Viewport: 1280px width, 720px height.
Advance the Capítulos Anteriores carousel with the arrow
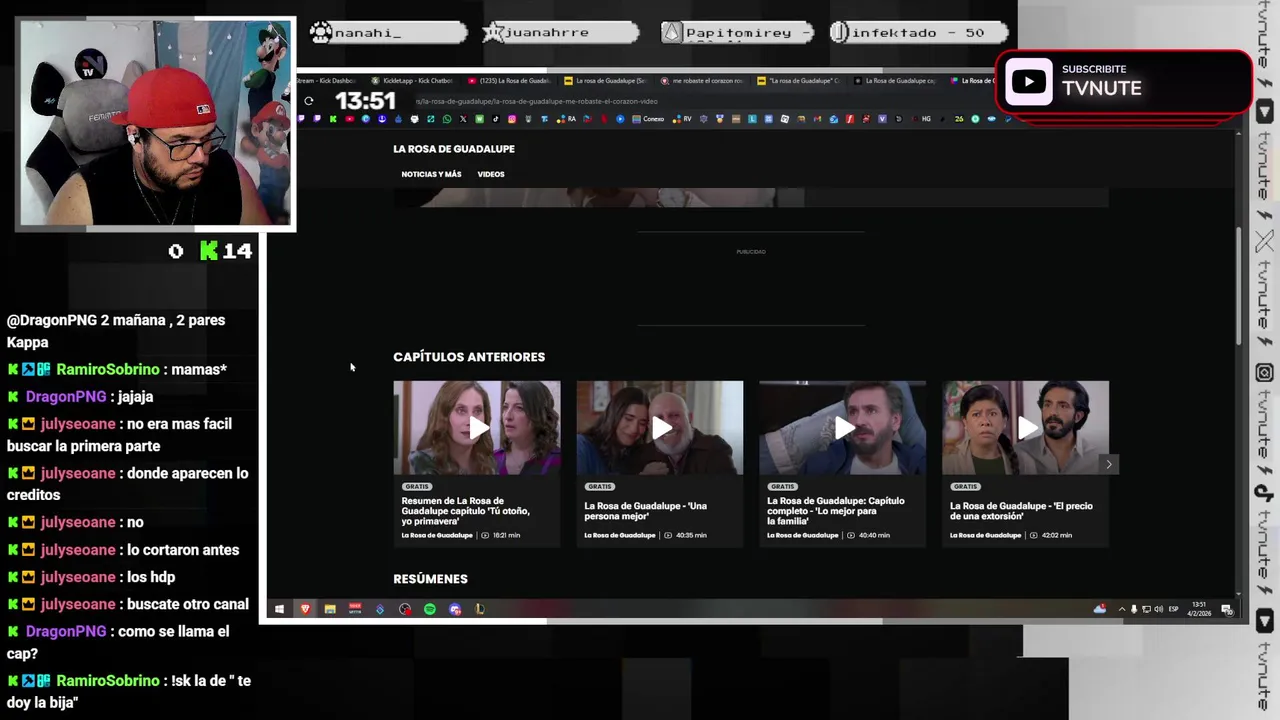coord(1108,464)
